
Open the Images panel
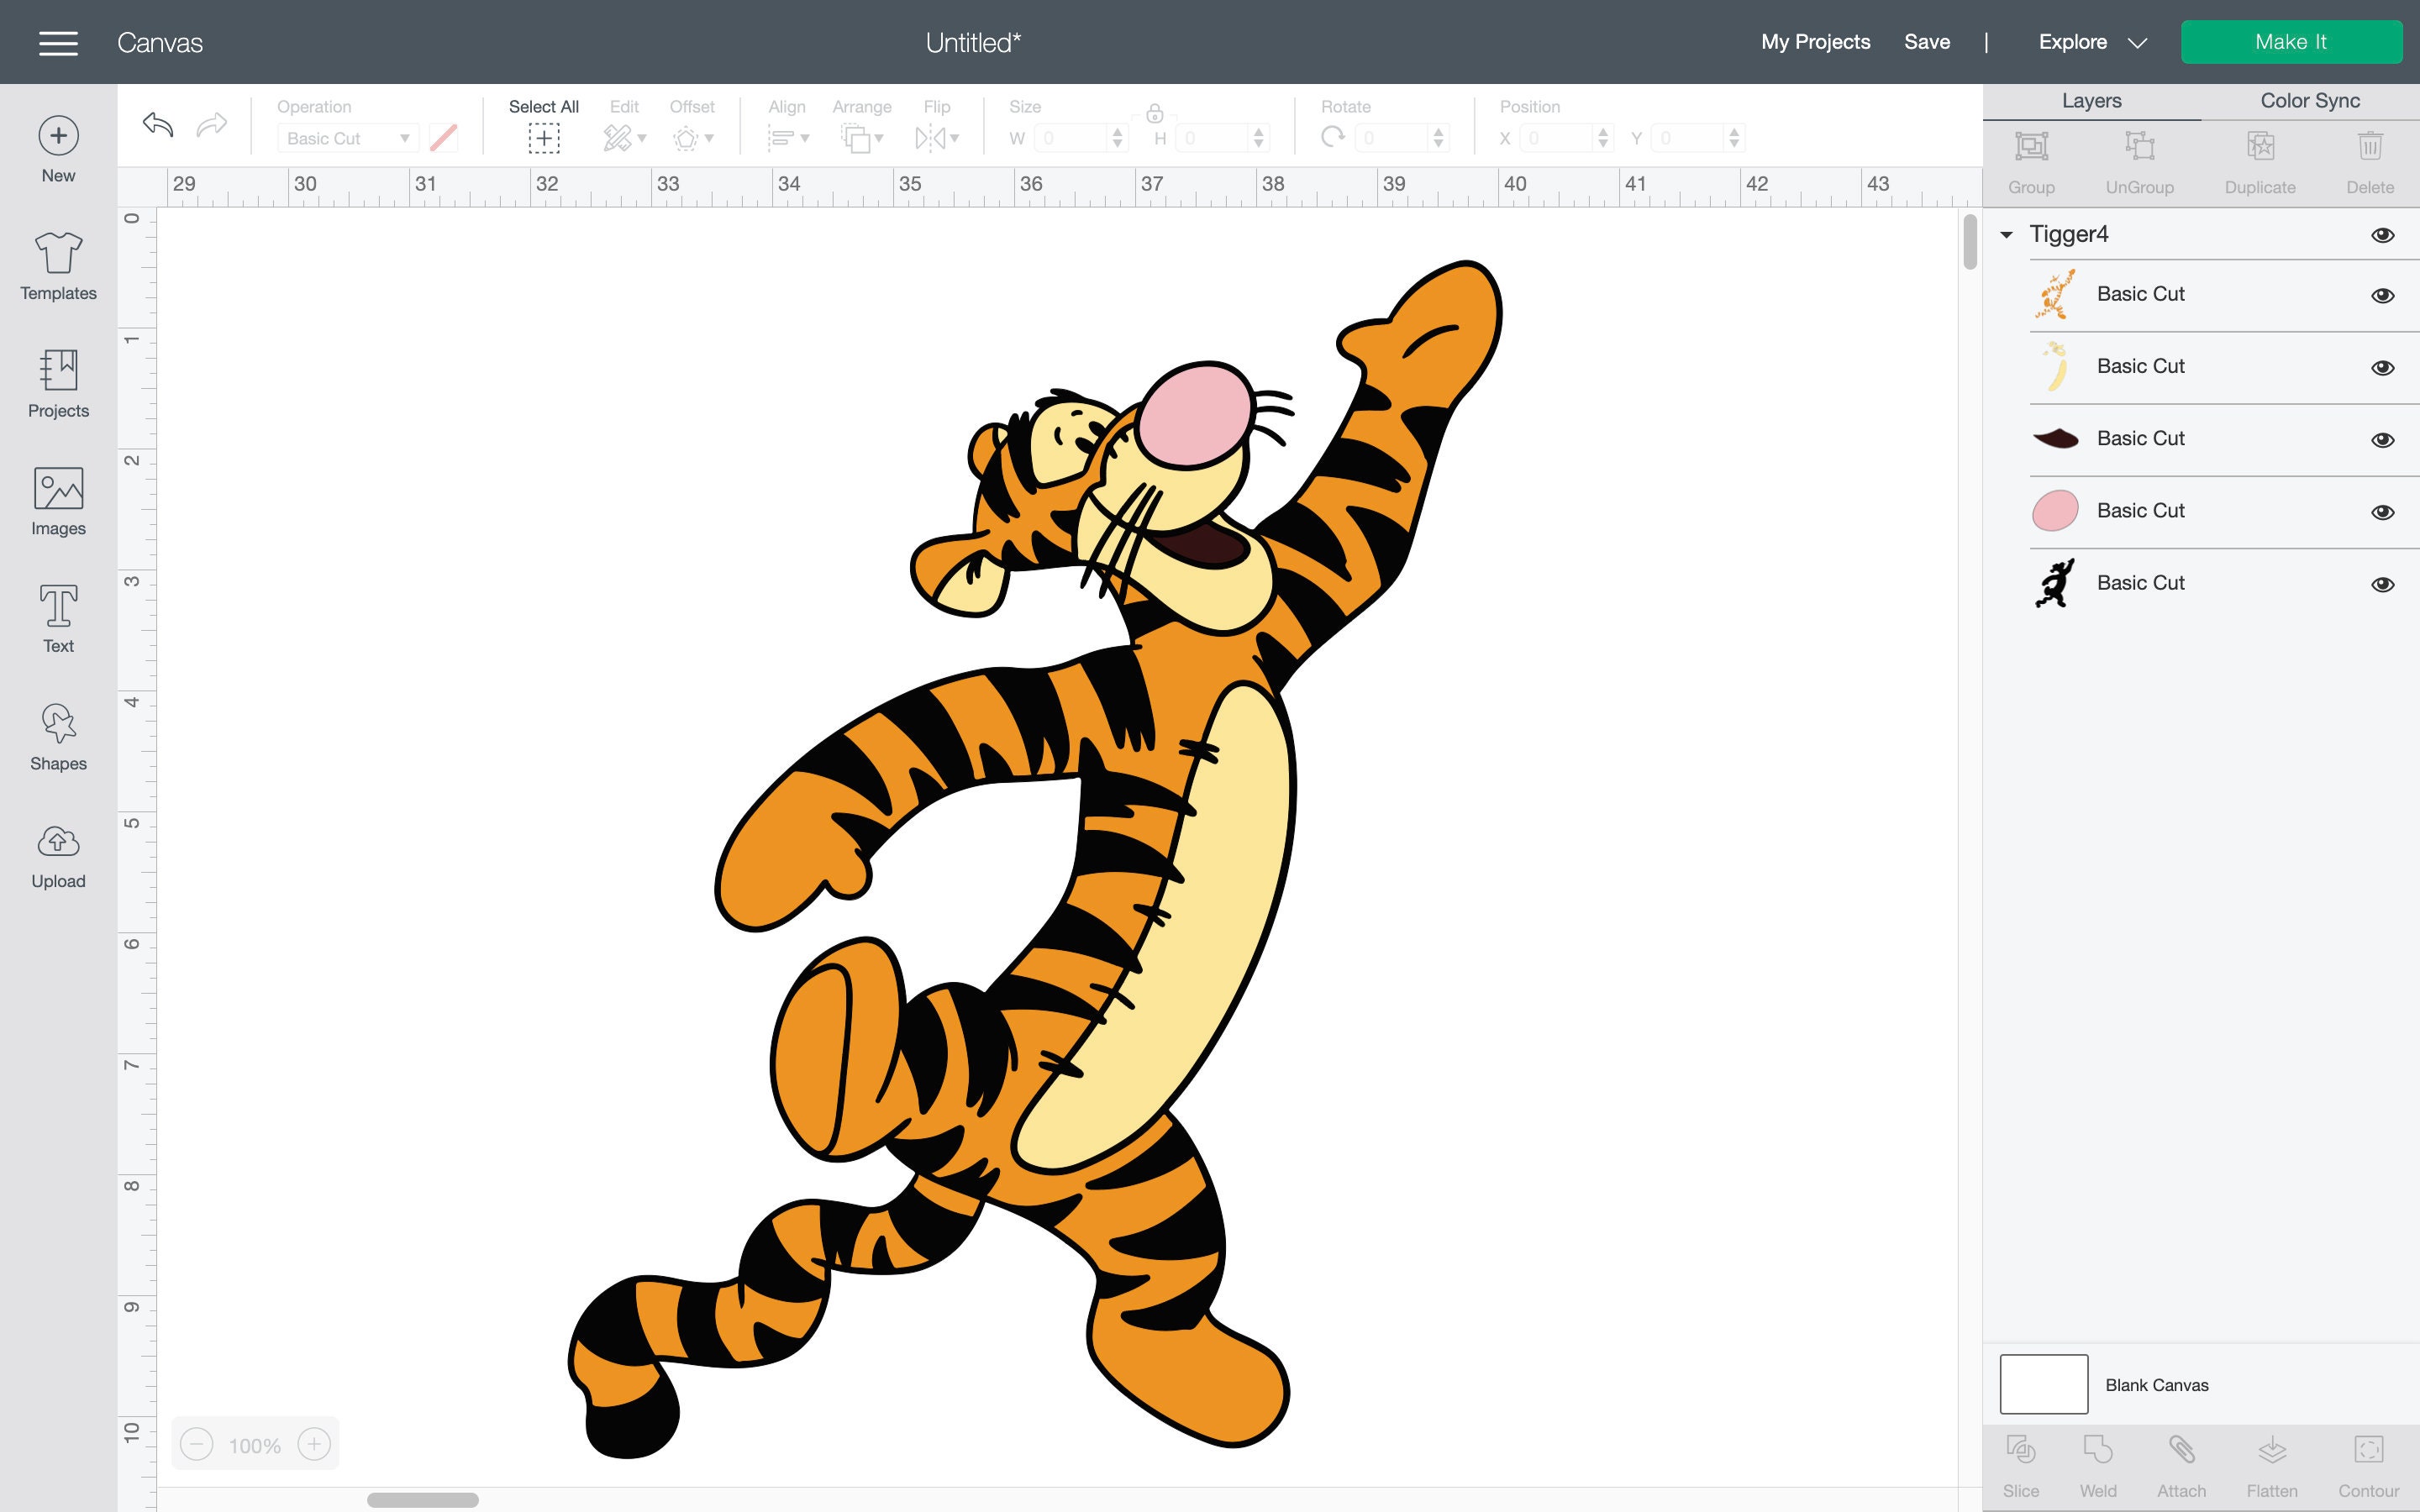coord(57,500)
